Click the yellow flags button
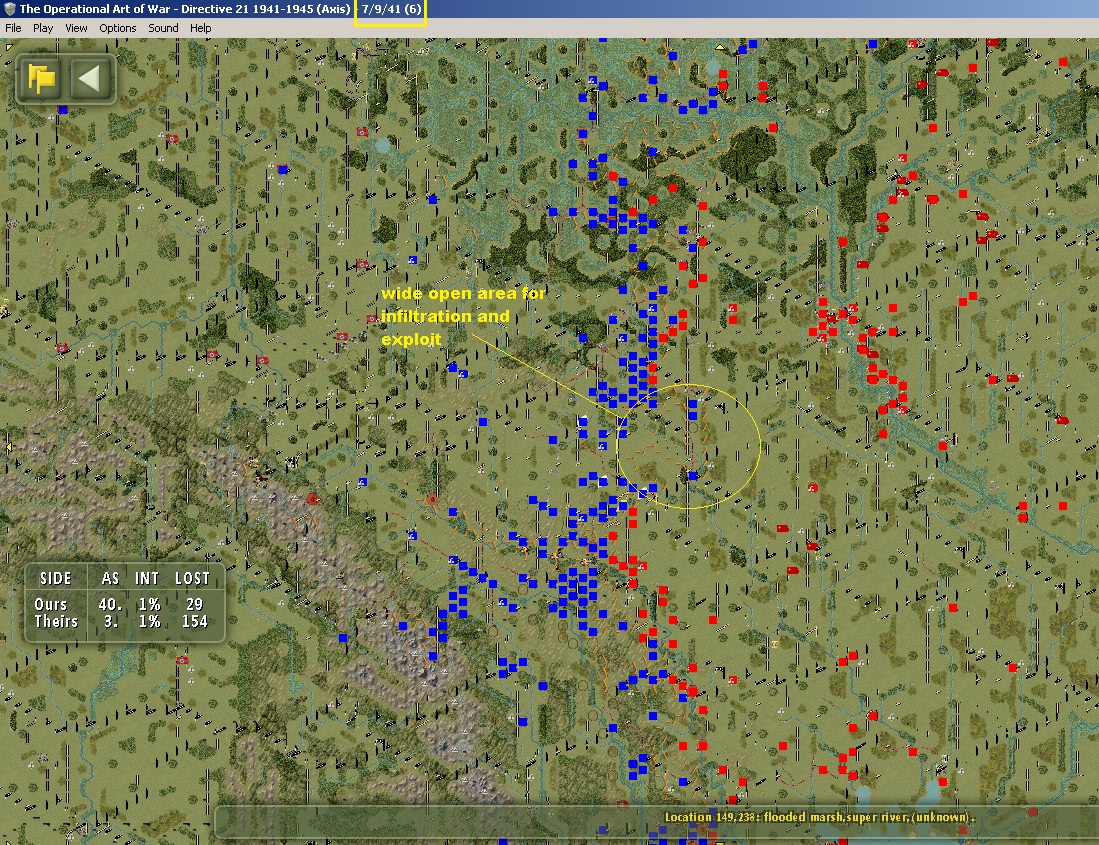This screenshot has width=1099, height=845. coord(41,78)
